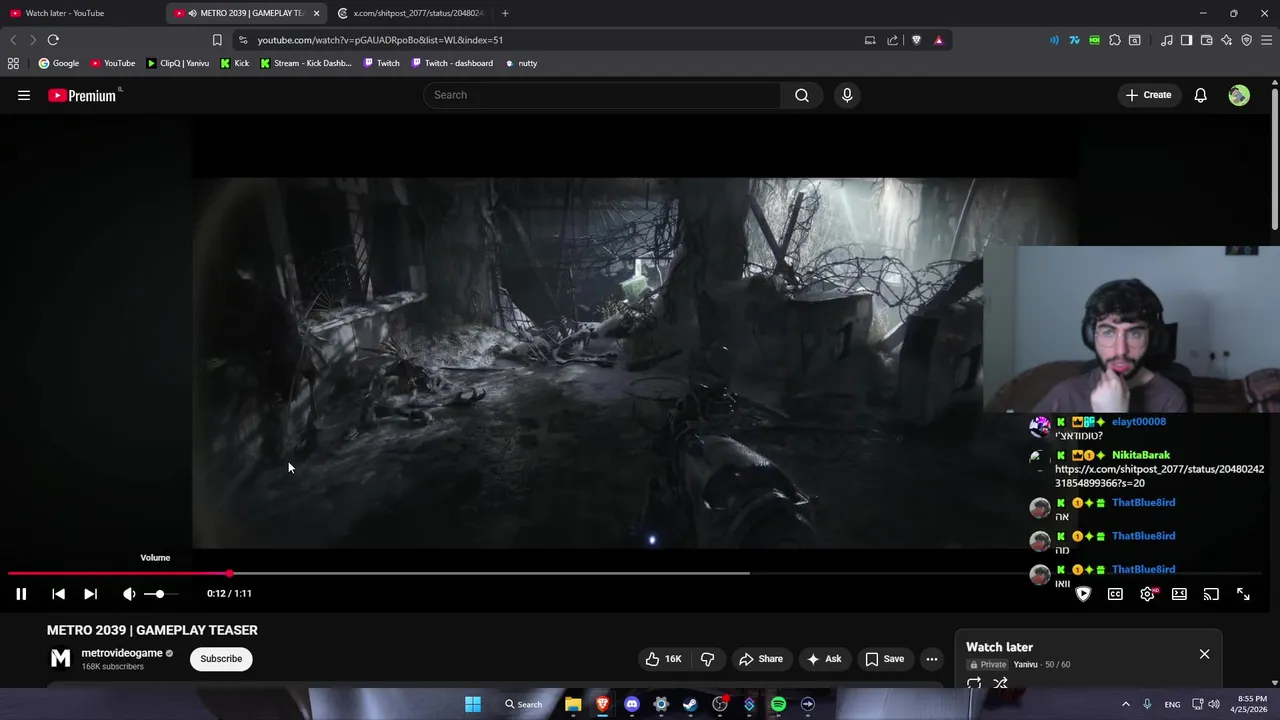Open Windows Start menu
Screen dimensions: 1280x720
click(x=473, y=704)
